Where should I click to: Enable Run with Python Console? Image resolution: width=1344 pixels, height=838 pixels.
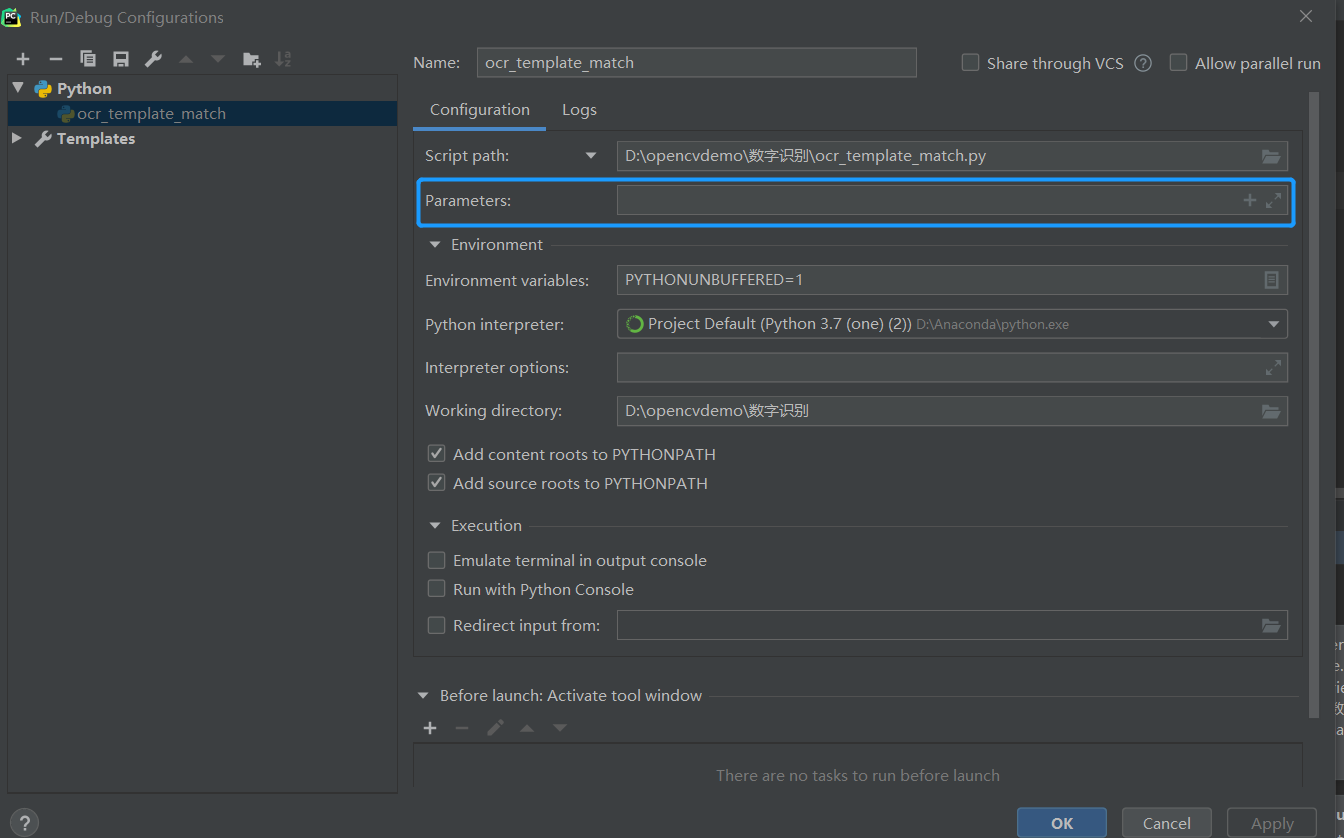pos(436,589)
